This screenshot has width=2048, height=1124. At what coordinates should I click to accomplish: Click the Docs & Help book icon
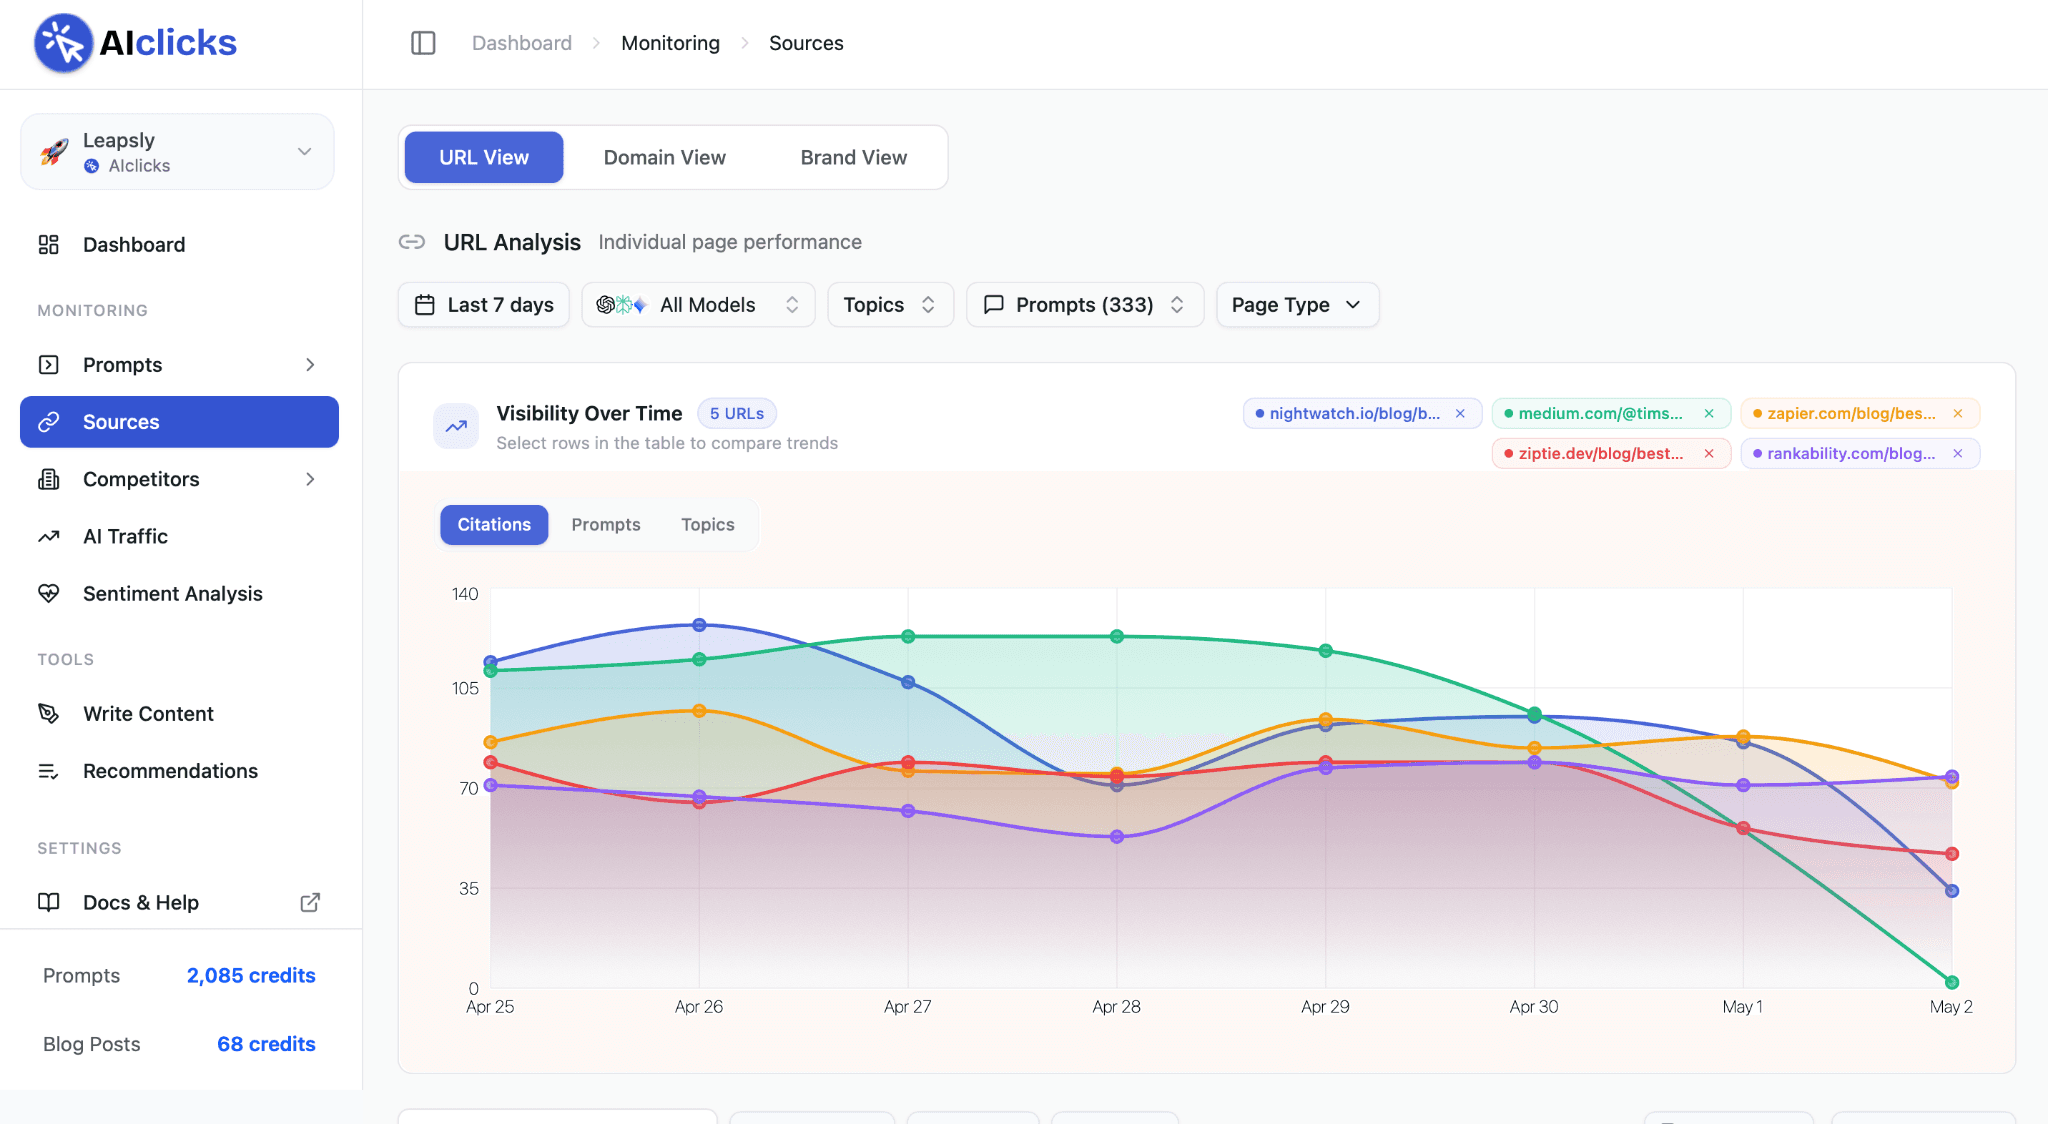(48, 902)
